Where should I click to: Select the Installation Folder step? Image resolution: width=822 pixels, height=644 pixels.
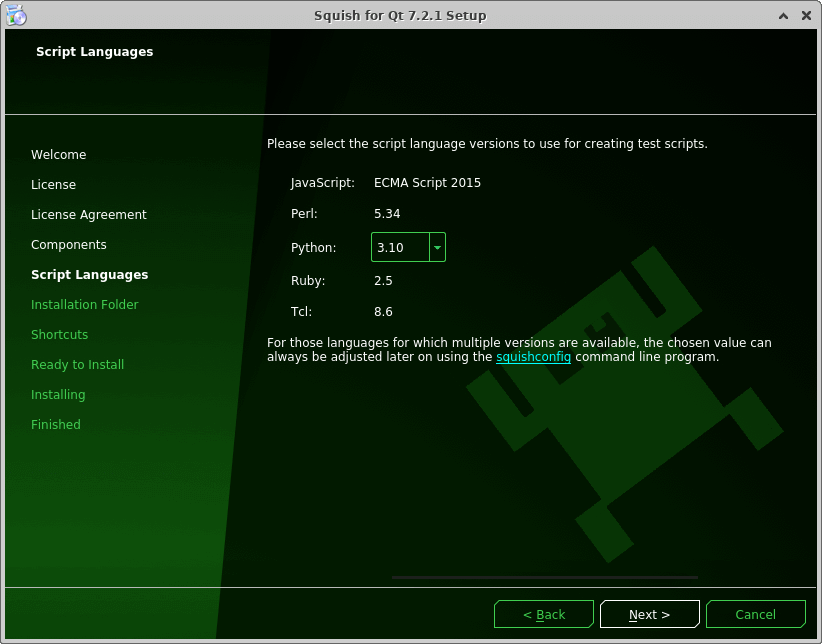pos(84,305)
